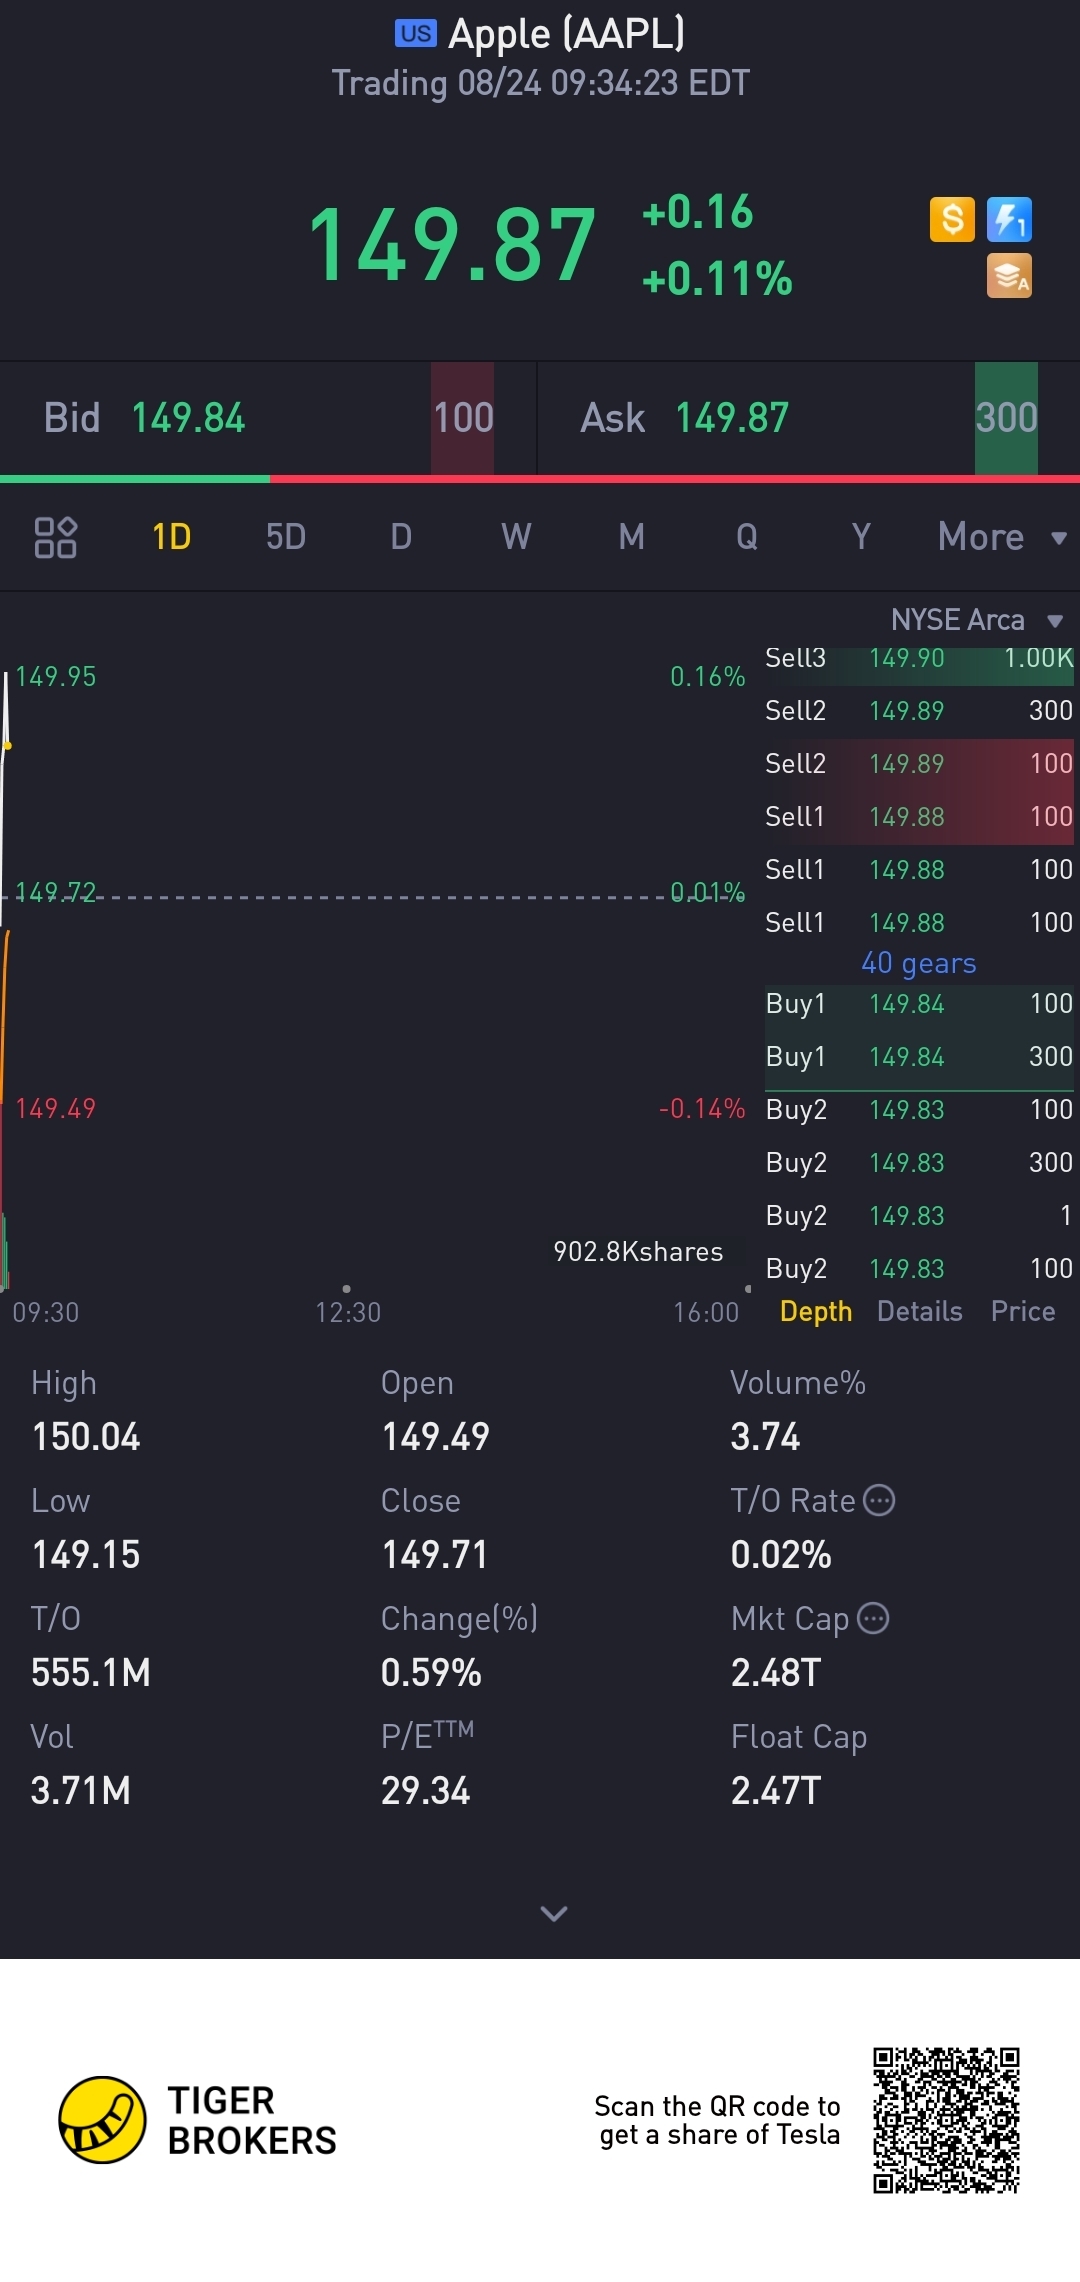Tap the Buy2 149.83 row with 300
1080x2282 pixels.
coord(919,1163)
